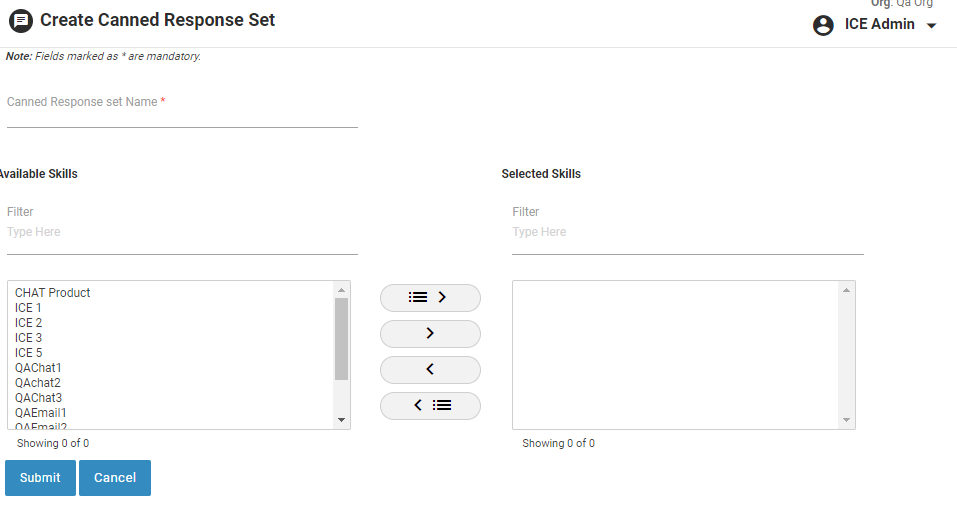Open the ICE Admin dropdown arrow
The height and width of the screenshot is (527, 957).
(x=932, y=26)
